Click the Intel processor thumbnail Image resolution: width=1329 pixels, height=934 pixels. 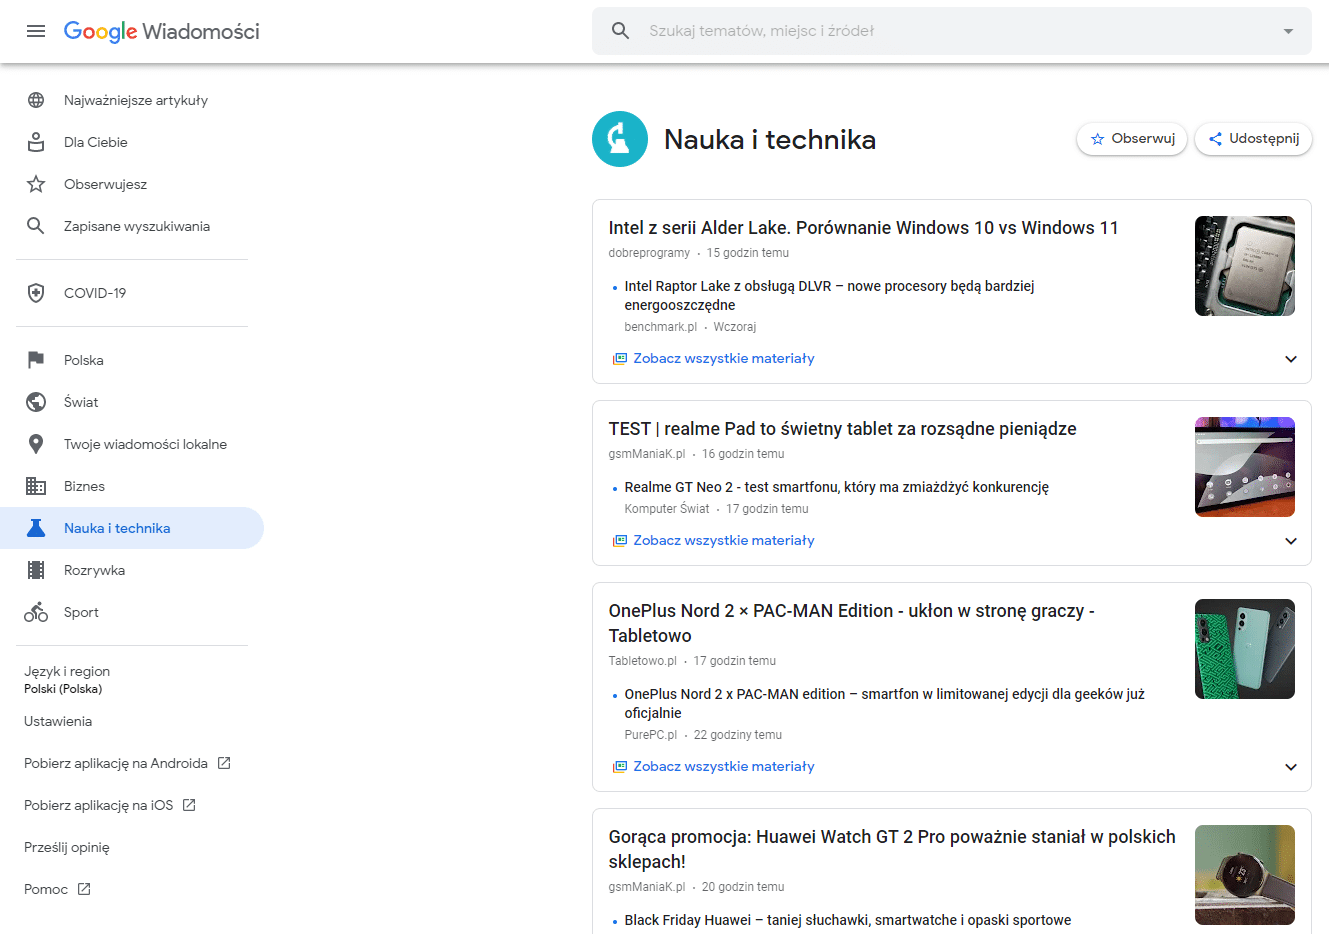point(1245,266)
